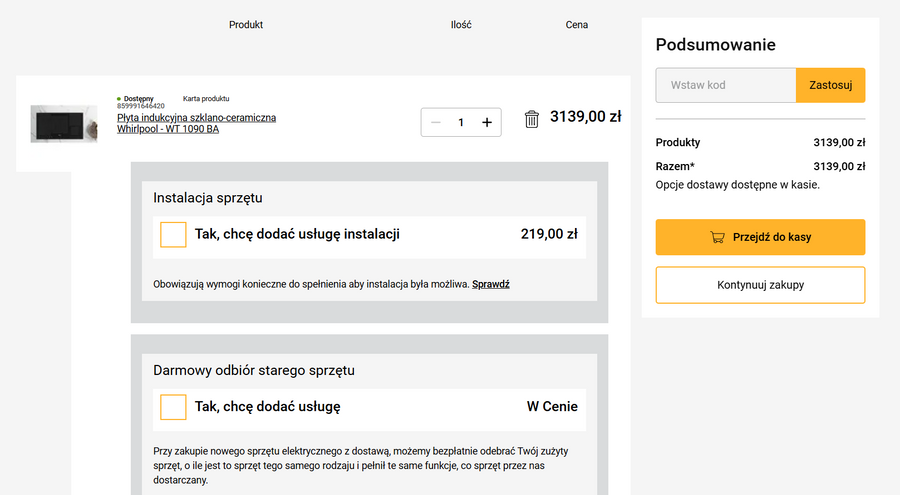Click the 'Podsumowanie' summary heading
The width and height of the screenshot is (900, 495).
click(715, 45)
